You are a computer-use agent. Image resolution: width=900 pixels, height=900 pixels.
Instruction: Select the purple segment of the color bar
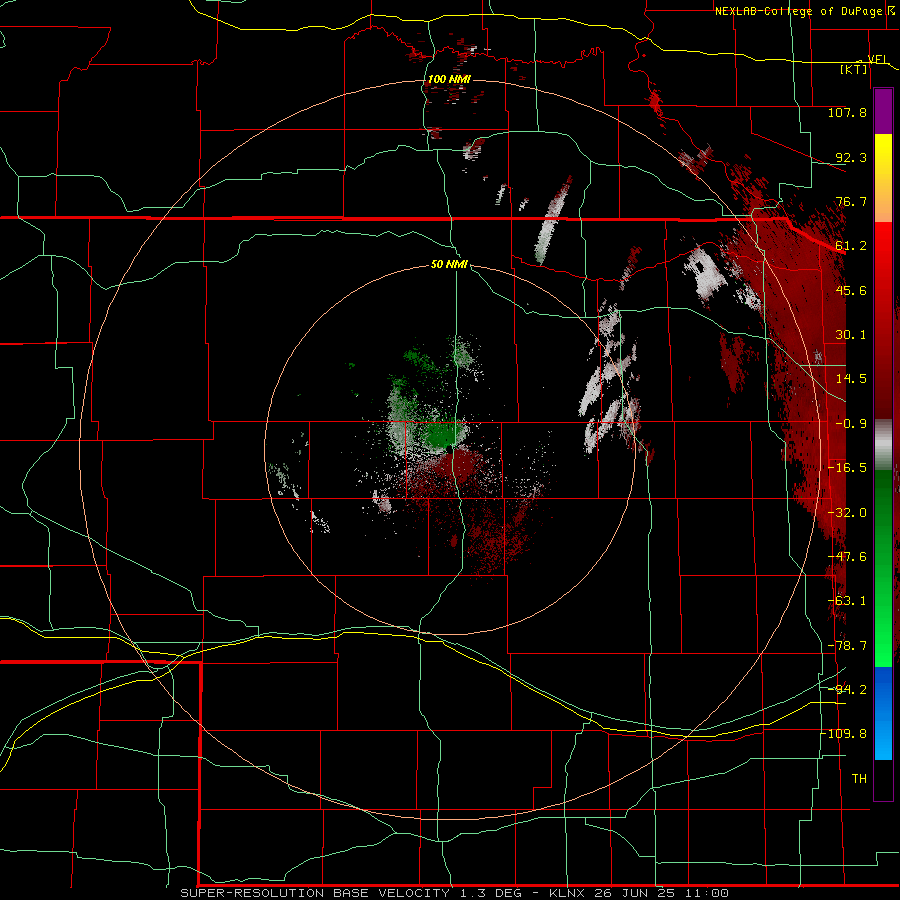(x=883, y=111)
